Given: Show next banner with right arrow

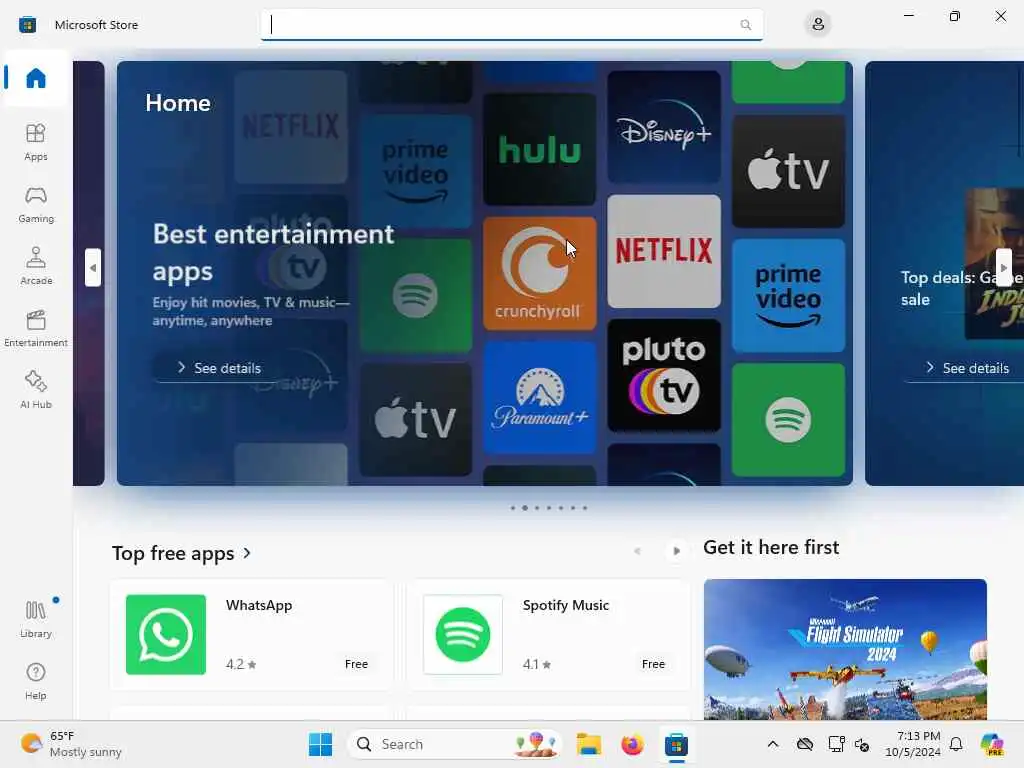Looking at the screenshot, I should pos(1004,267).
